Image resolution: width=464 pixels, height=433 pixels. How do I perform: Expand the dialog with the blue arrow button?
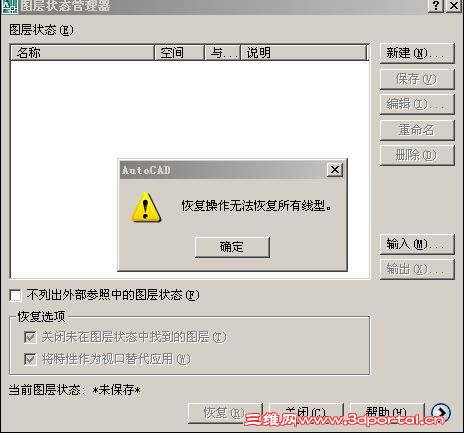pos(441,413)
